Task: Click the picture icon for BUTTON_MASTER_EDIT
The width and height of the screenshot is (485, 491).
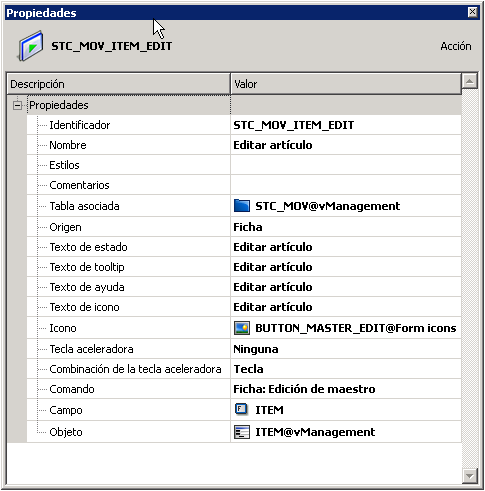Action: click(242, 328)
